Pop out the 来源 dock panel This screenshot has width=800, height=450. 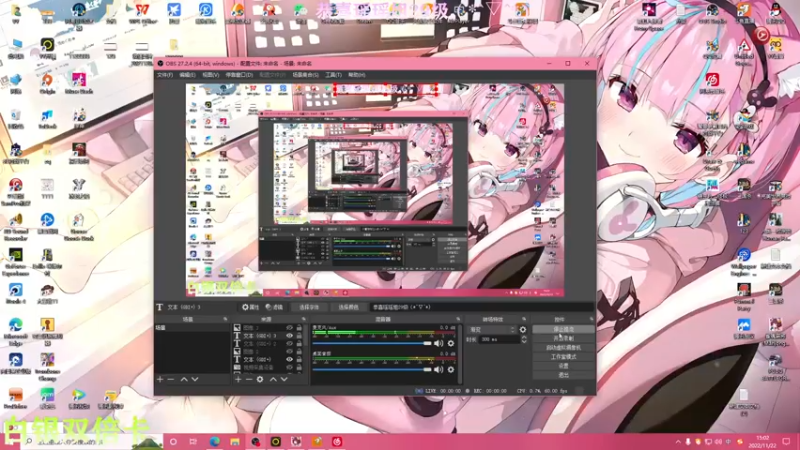(x=304, y=319)
